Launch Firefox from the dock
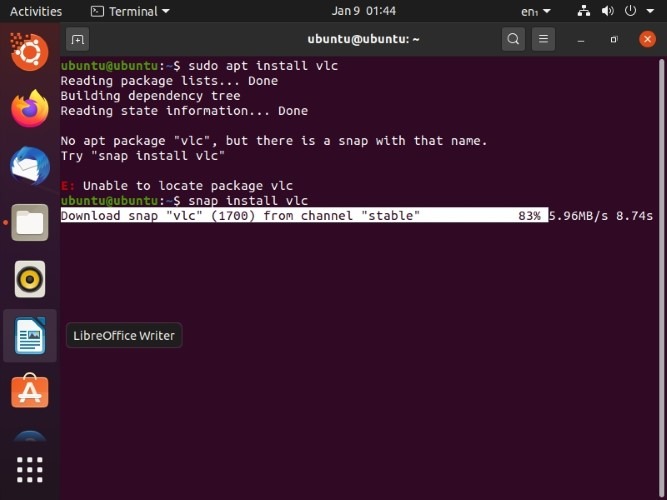This screenshot has width=667, height=500. coord(30,109)
